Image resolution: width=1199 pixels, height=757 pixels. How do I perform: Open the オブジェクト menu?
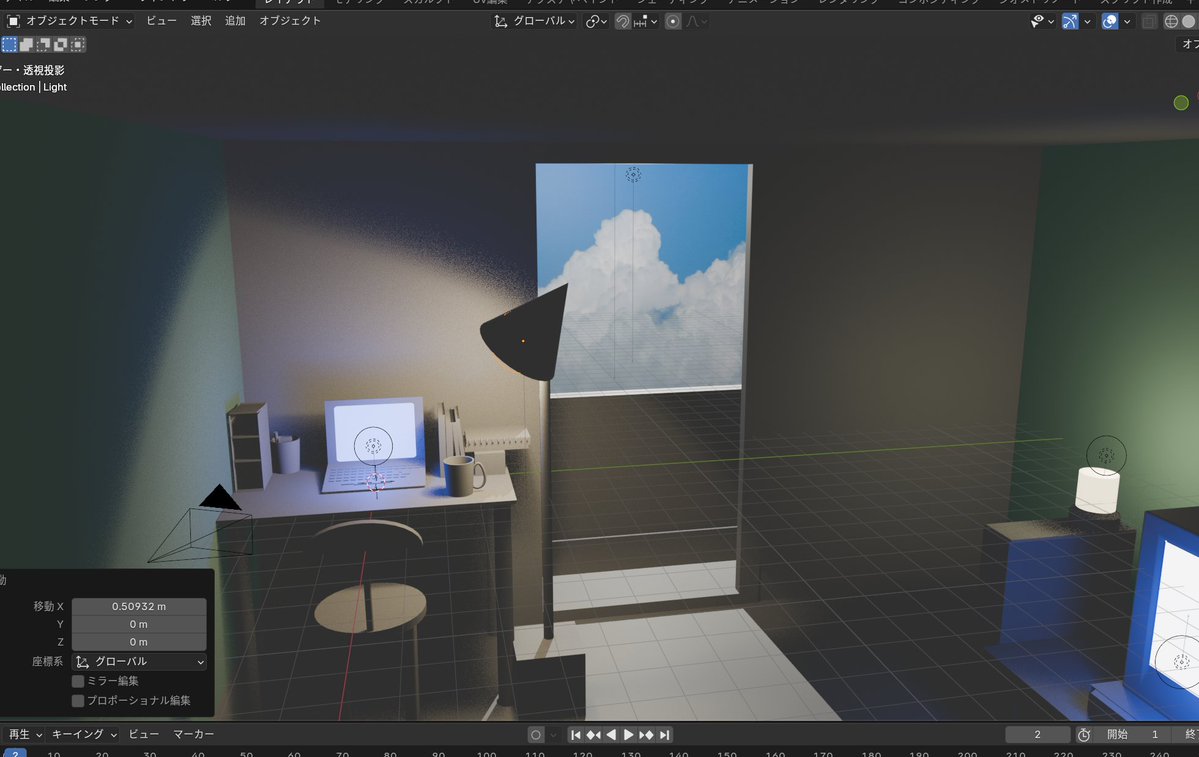[x=290, y=21]
